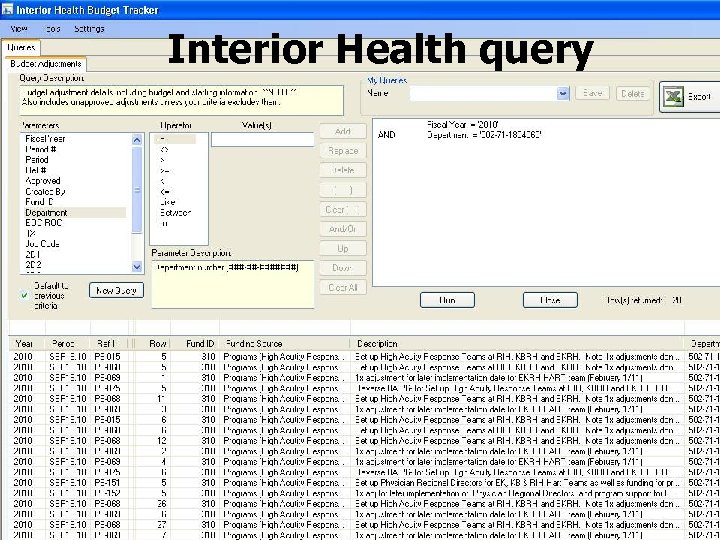Click the Year column header
The image size is (720, 540).
26,343
